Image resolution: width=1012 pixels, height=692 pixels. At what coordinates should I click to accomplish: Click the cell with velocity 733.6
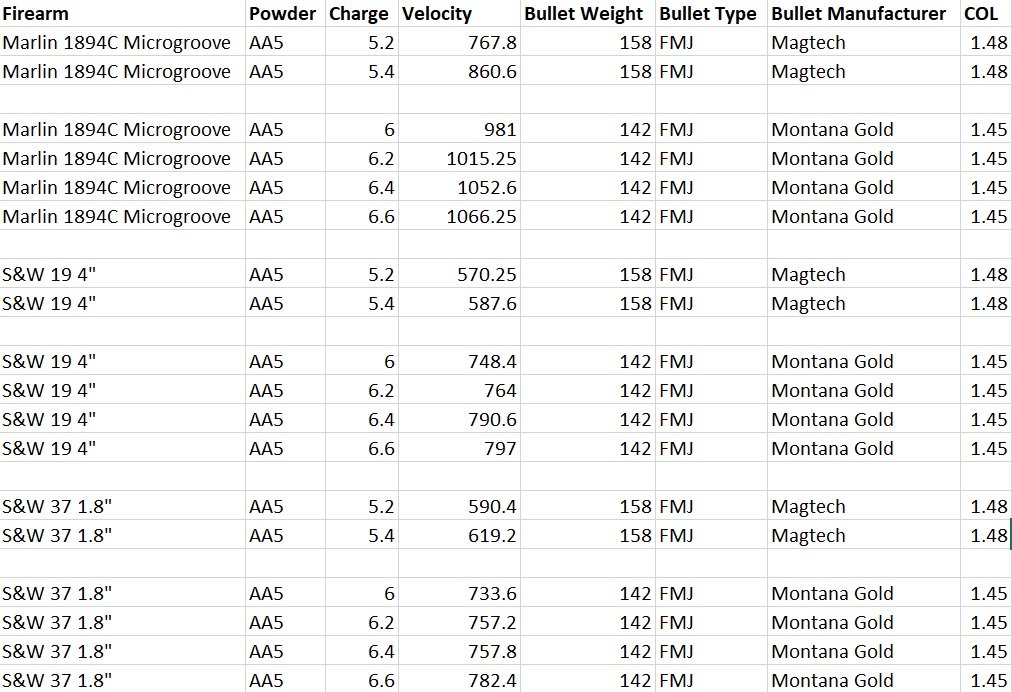pyautogui.click(x=459, y=594)
